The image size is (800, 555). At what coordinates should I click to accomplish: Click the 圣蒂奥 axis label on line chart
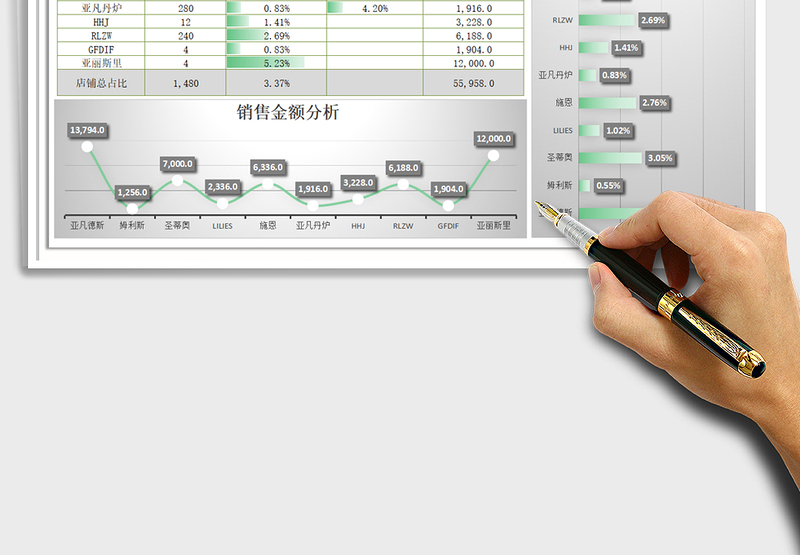click(x=177, y=225)
